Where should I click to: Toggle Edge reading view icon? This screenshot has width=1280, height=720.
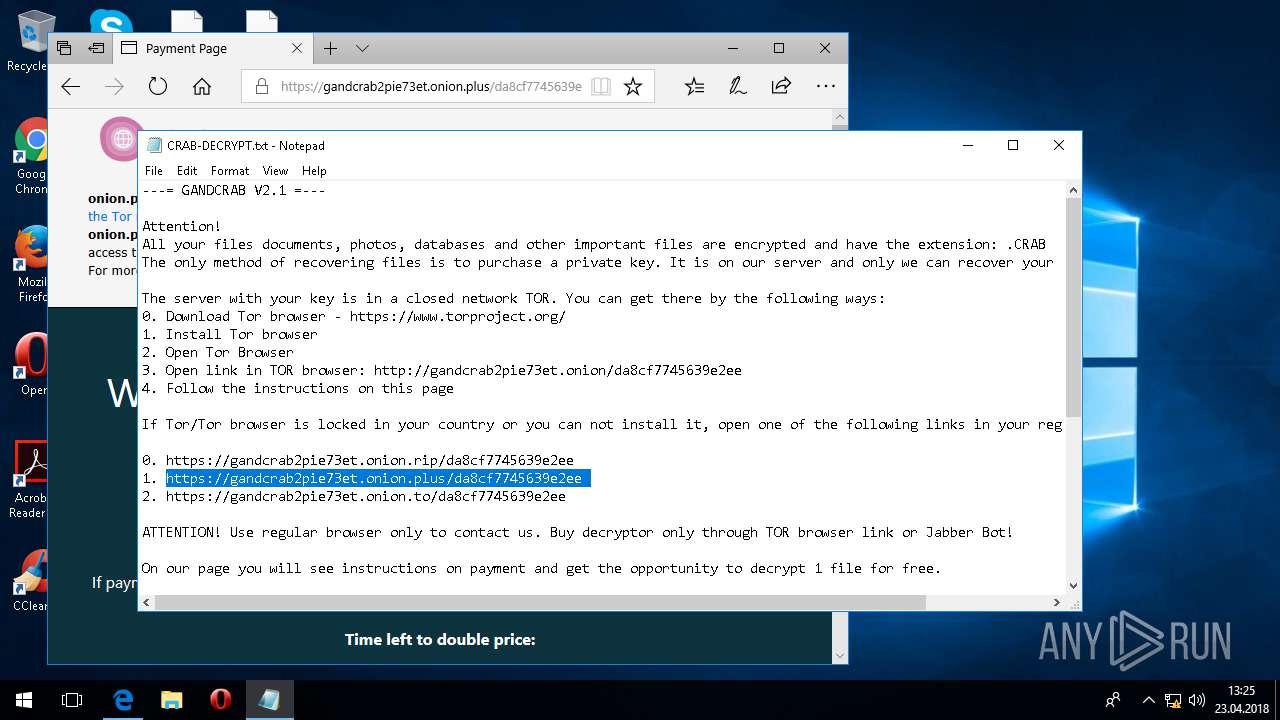[x=600, y=87]
